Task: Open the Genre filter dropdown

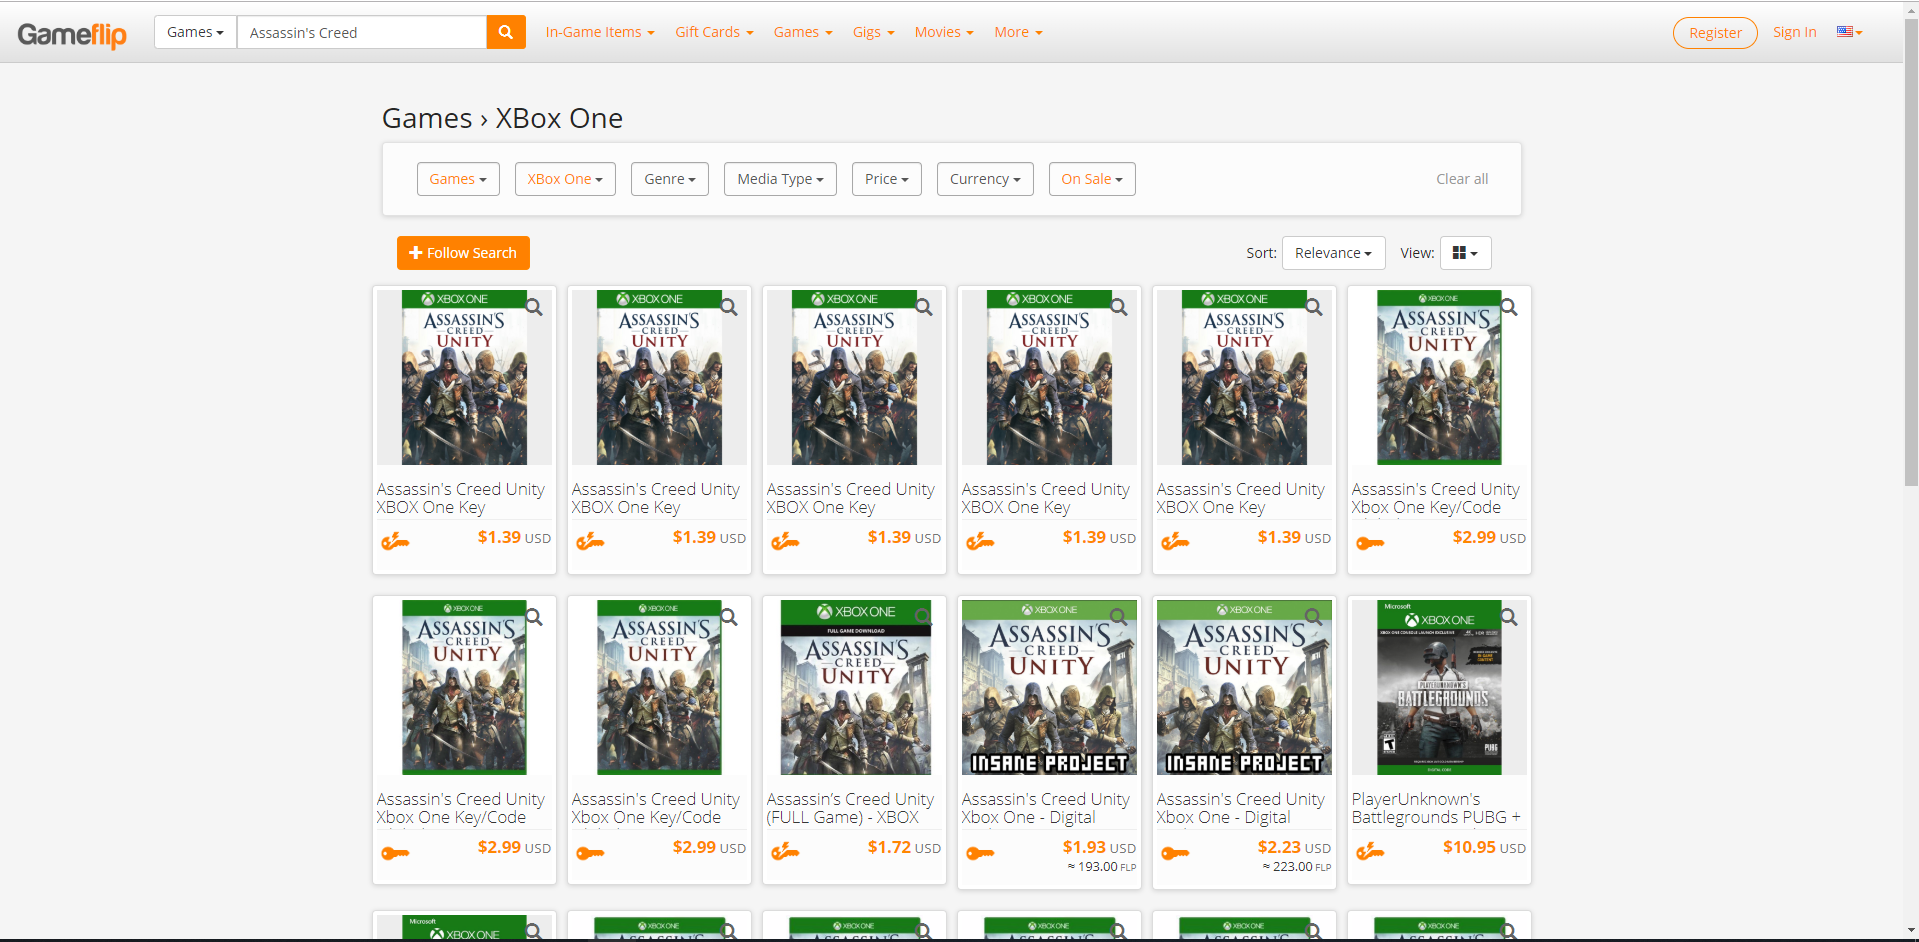Action: tap(670, 179)
